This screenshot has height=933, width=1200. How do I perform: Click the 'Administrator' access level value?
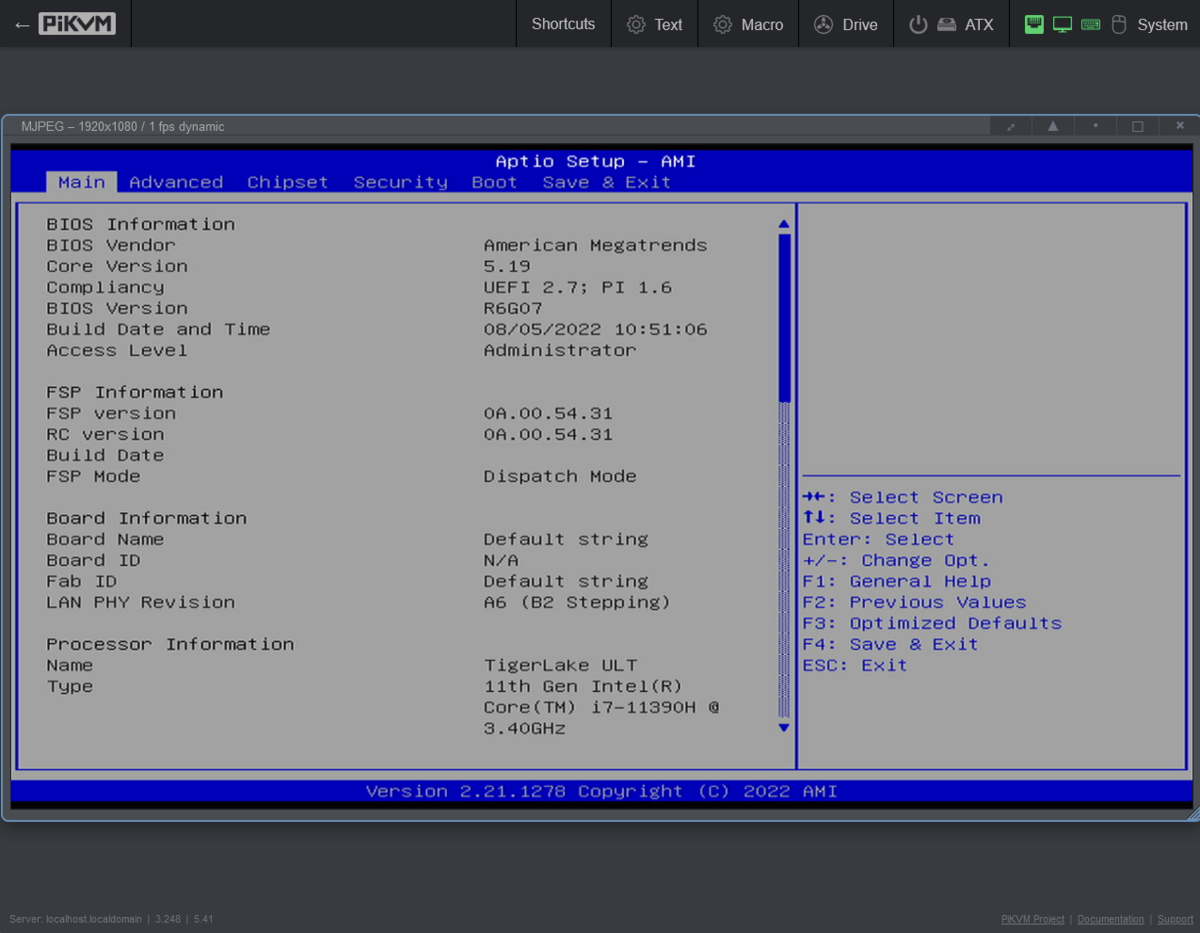pos(560,350)
